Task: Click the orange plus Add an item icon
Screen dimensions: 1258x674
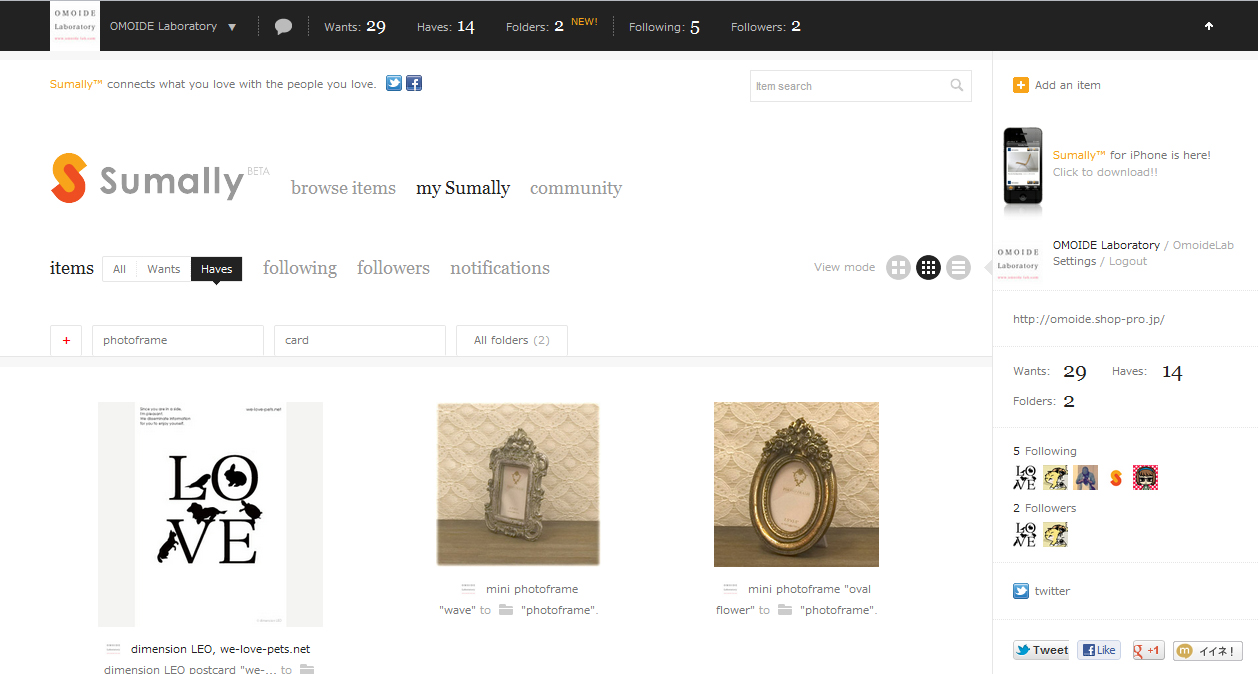Action: click(1021, 86)
